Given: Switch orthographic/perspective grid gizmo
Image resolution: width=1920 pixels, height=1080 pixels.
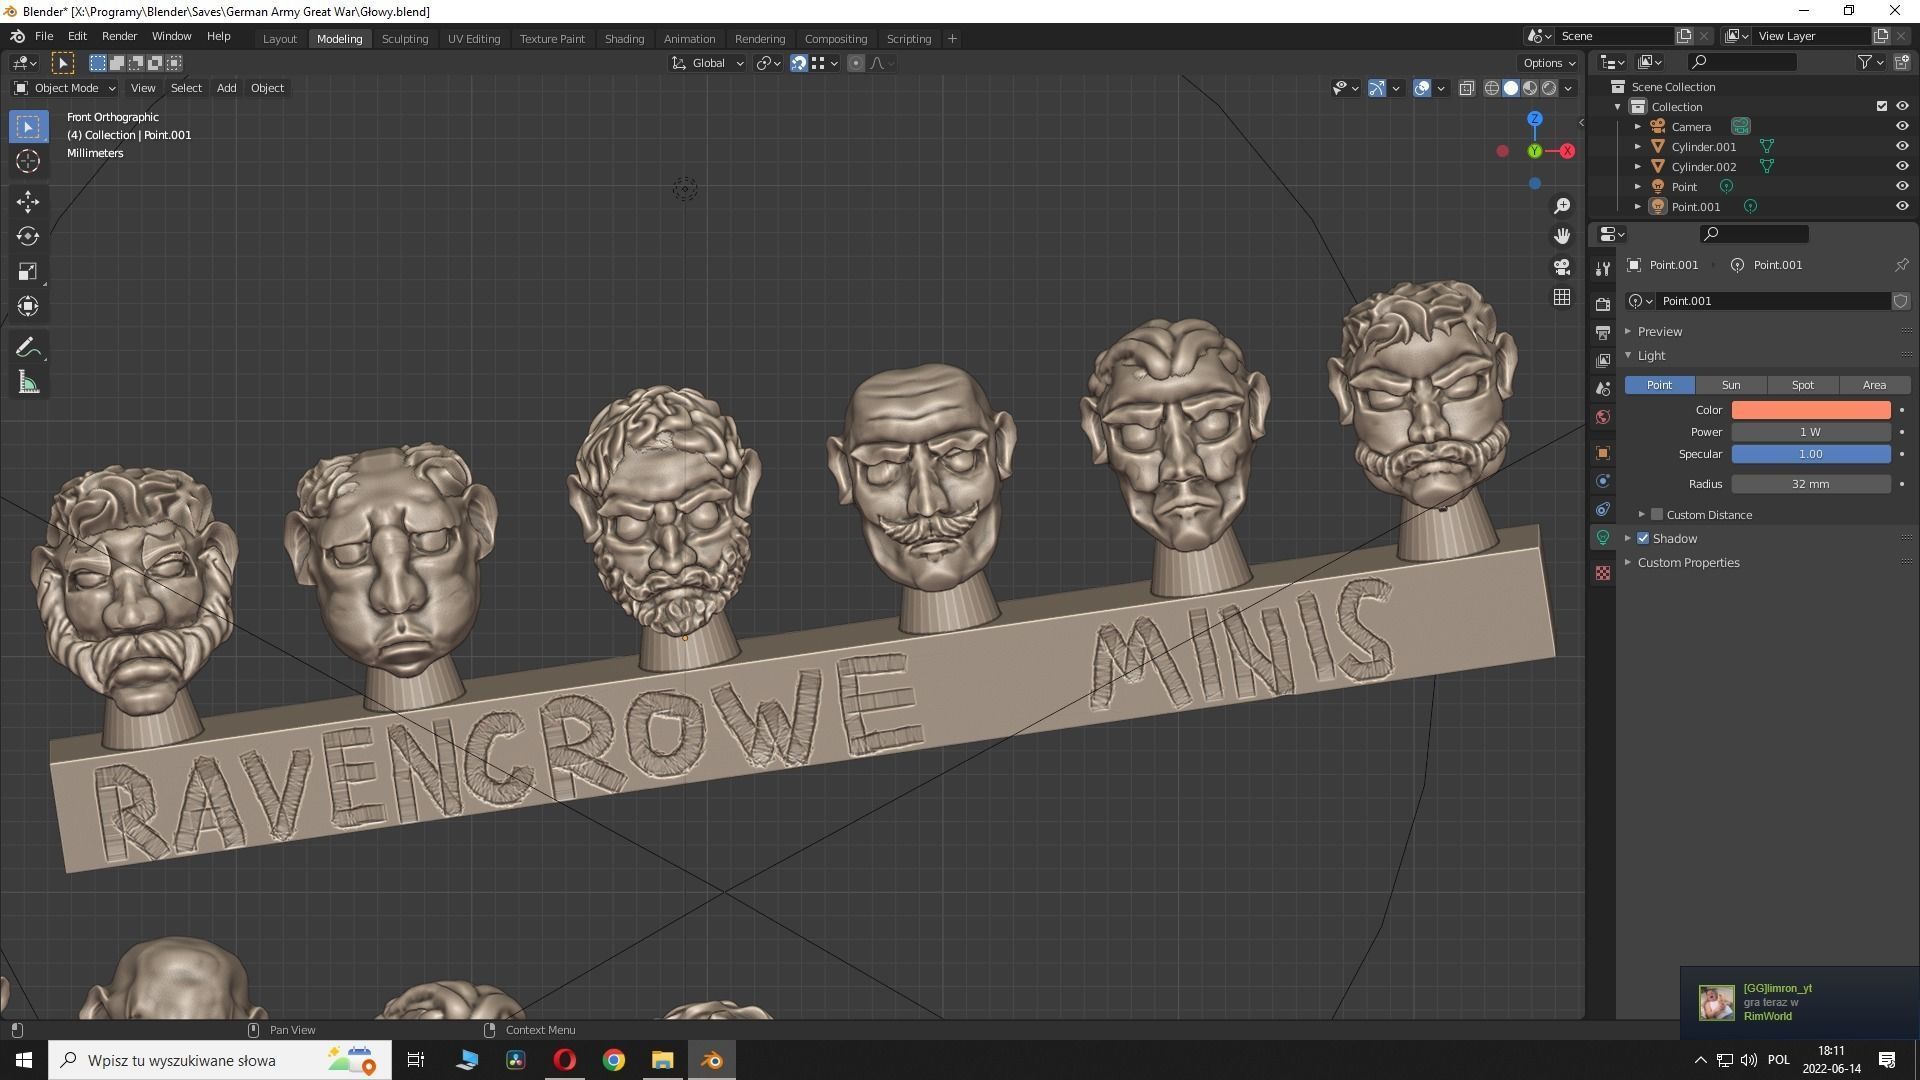Looking at the screenshot, I should (x=1562, y=298).
